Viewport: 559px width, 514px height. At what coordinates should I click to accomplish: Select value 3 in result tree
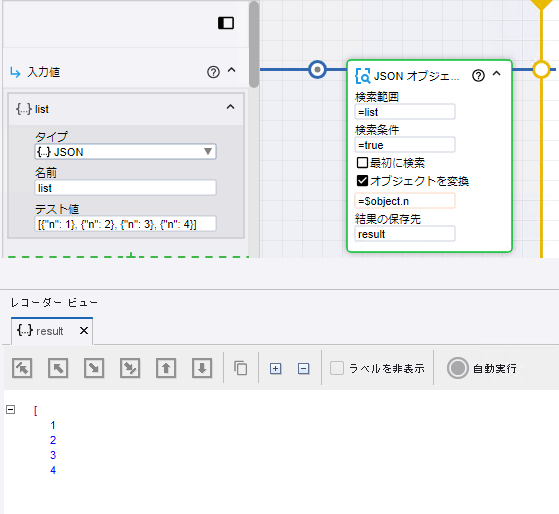click(53, 455)
